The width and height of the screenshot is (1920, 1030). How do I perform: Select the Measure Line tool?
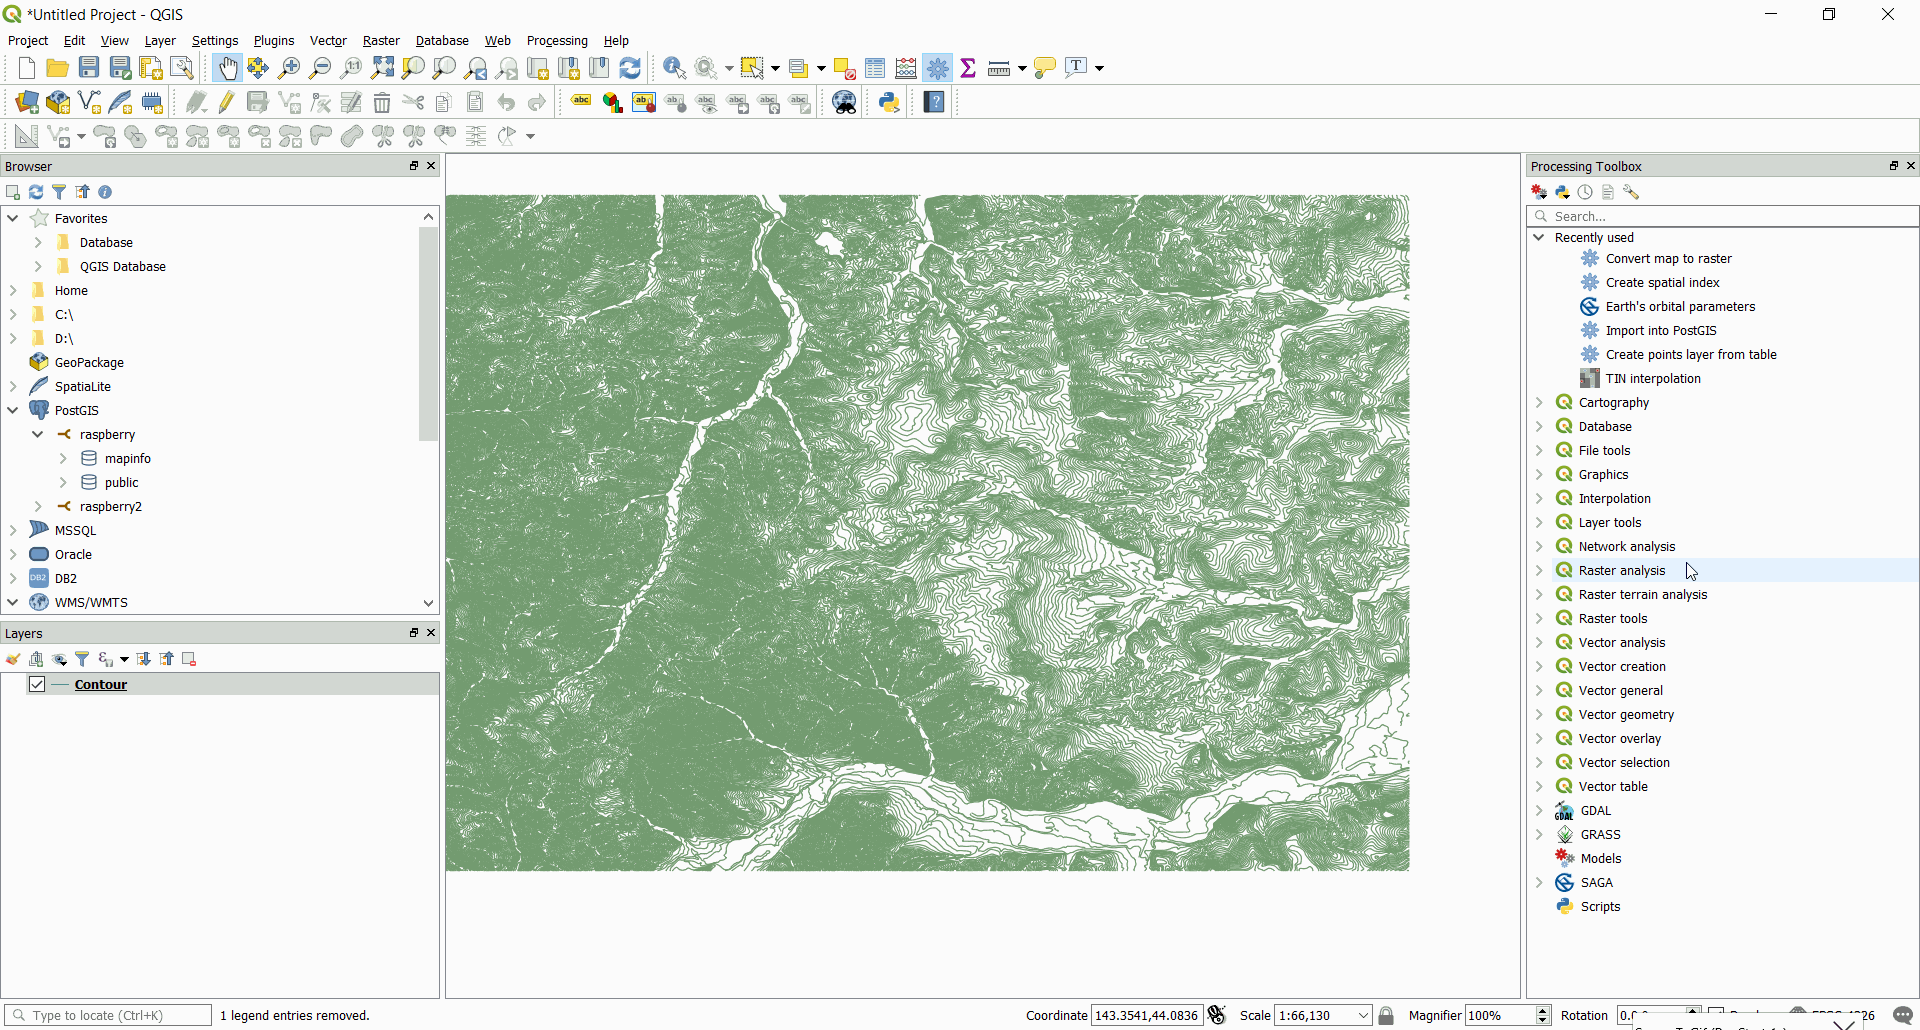click(x=999, y=67)
